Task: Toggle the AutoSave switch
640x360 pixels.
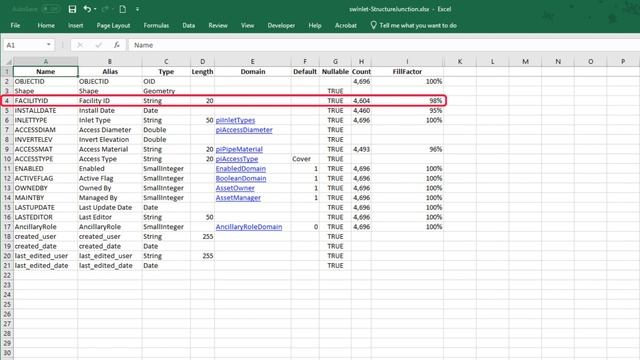Action: pos(50,9)
